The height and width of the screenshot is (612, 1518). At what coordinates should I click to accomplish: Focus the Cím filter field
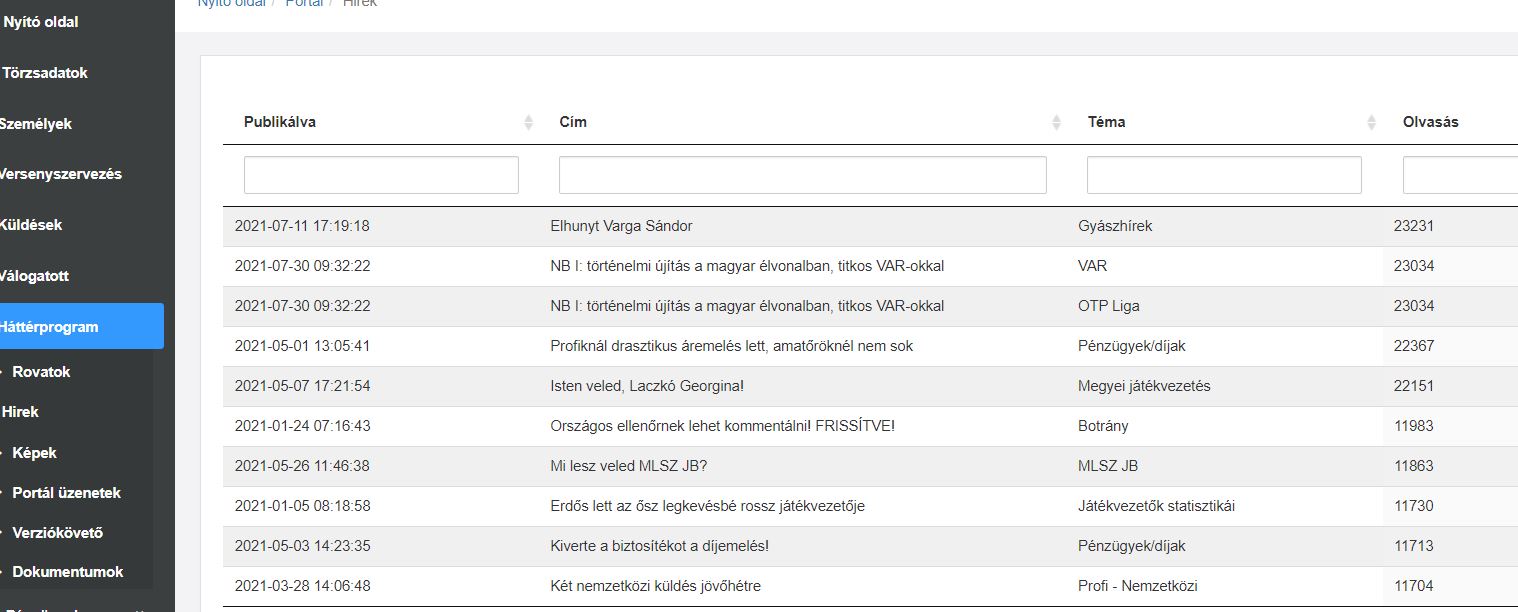click(803, 175)
